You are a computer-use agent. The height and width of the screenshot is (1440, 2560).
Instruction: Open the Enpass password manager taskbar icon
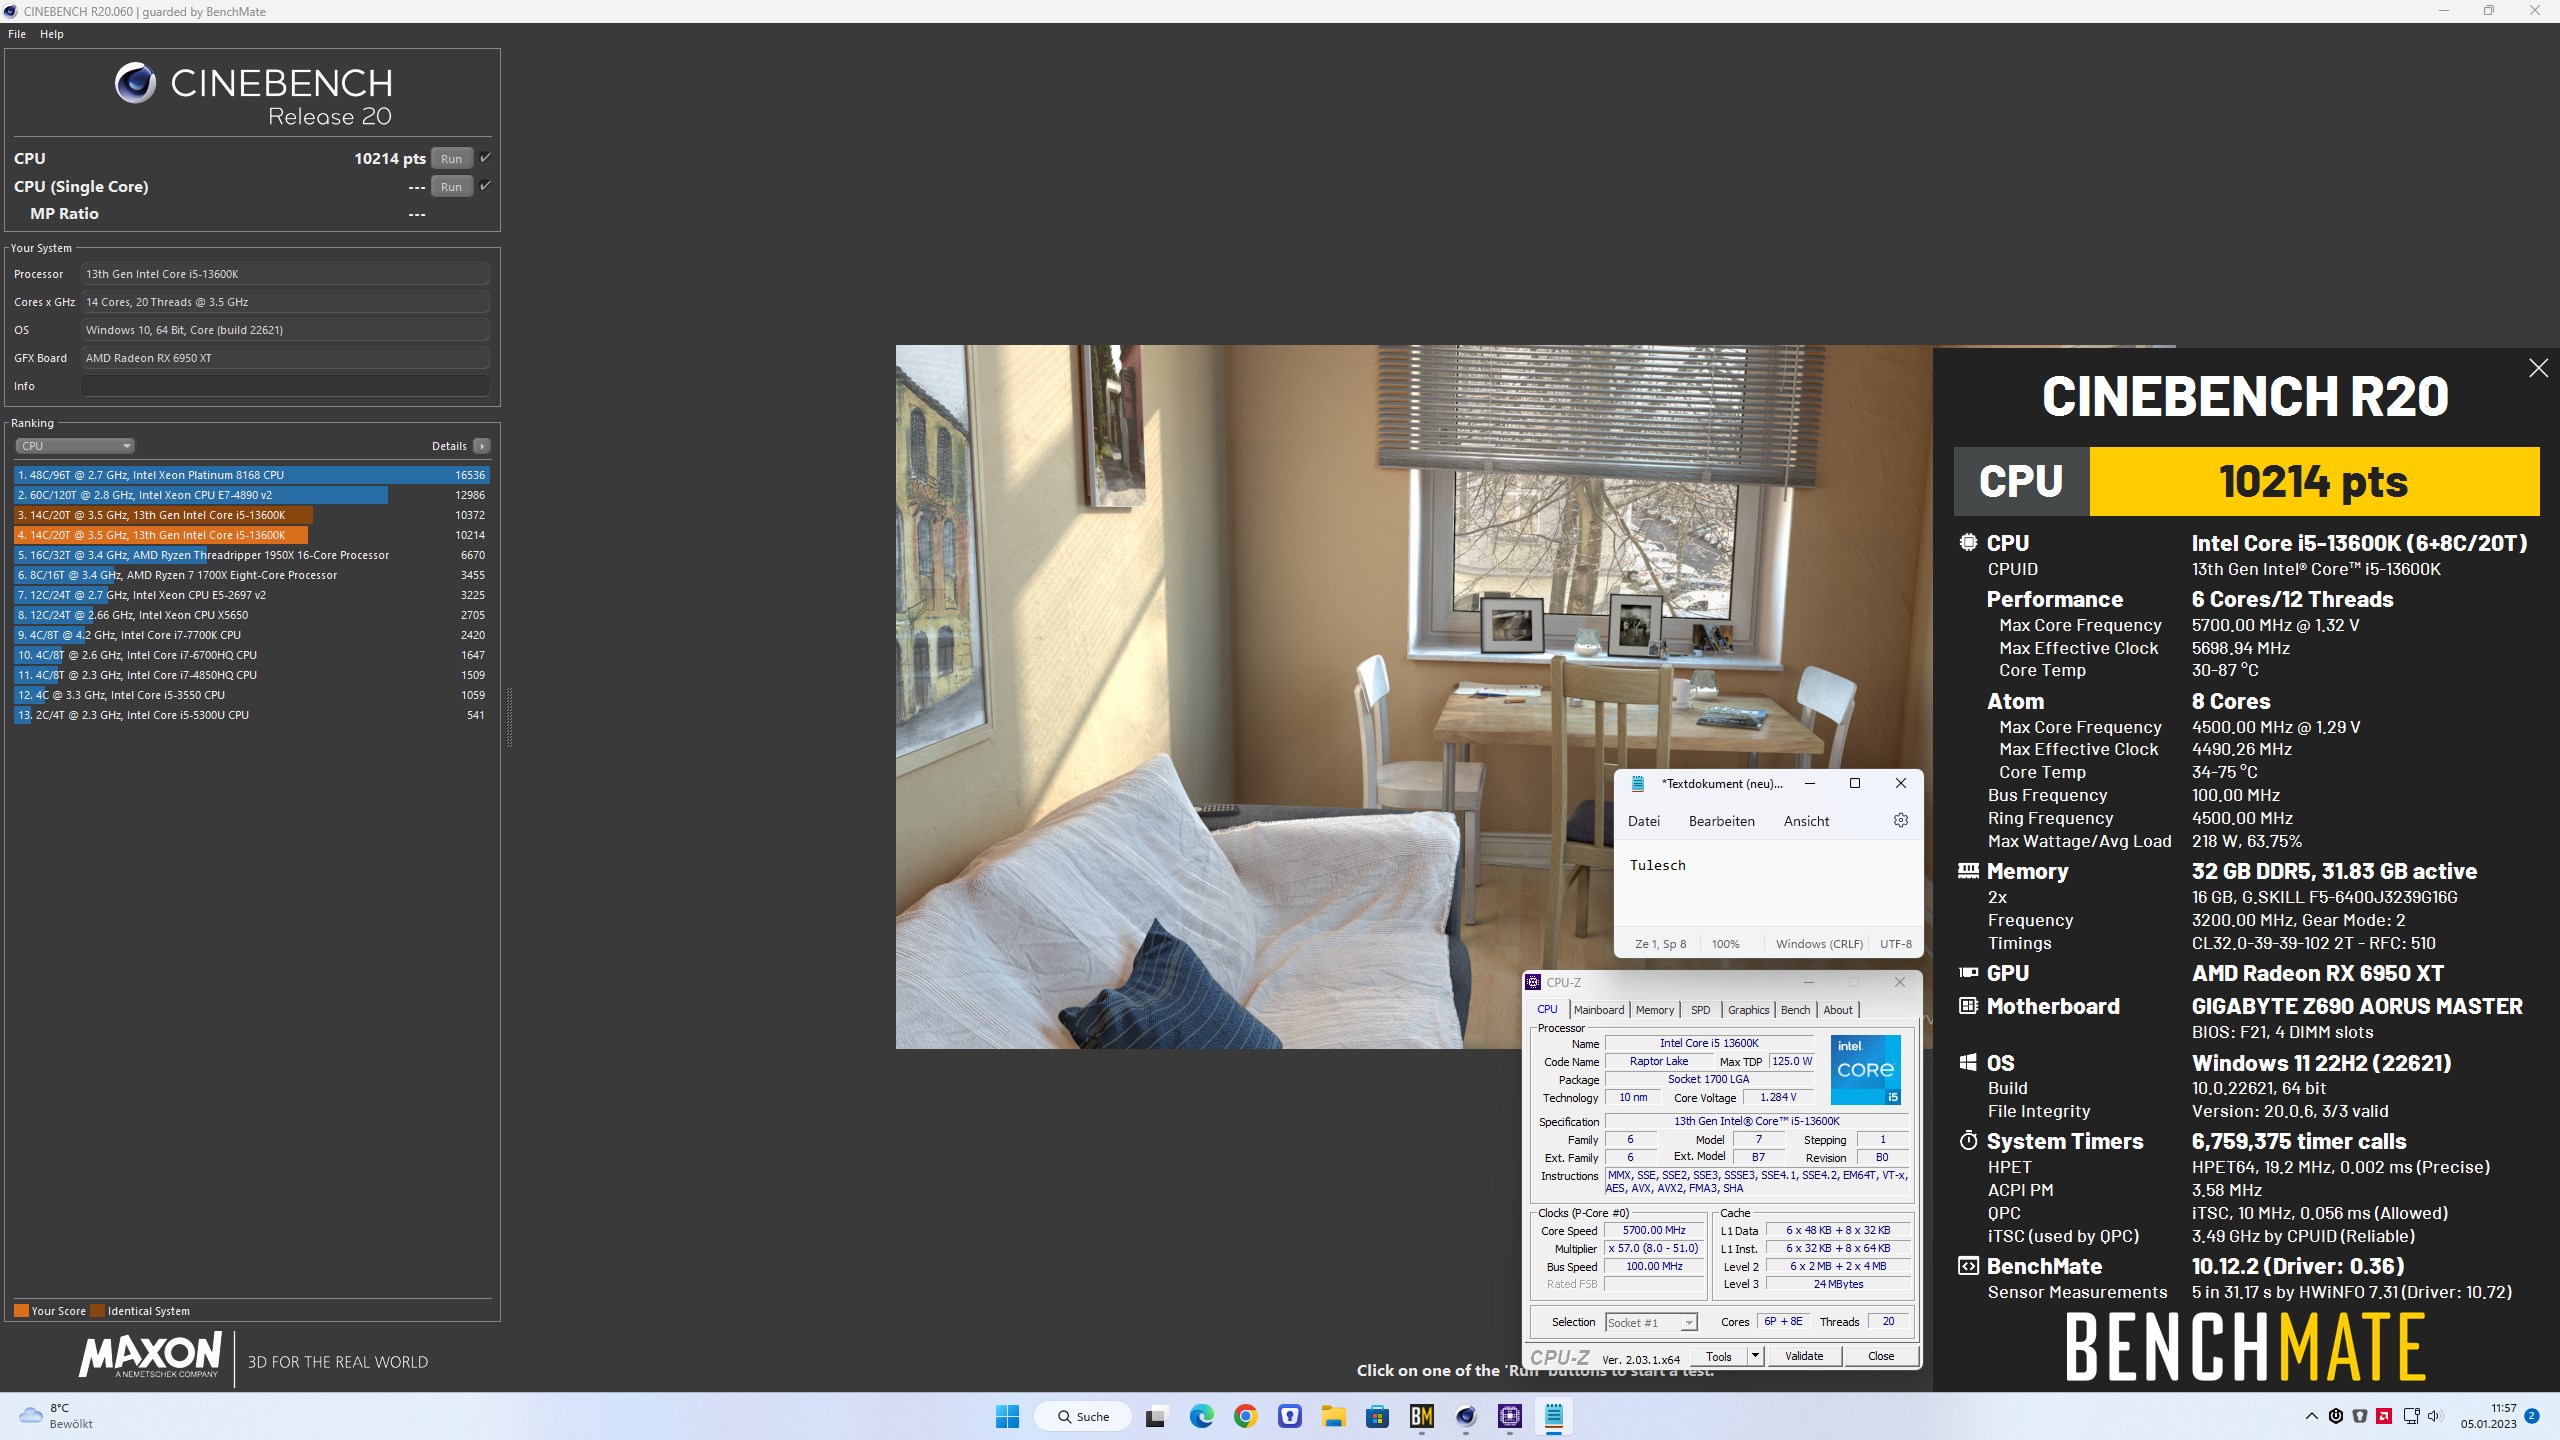pyautogui.click(x=1290, y=1416)
